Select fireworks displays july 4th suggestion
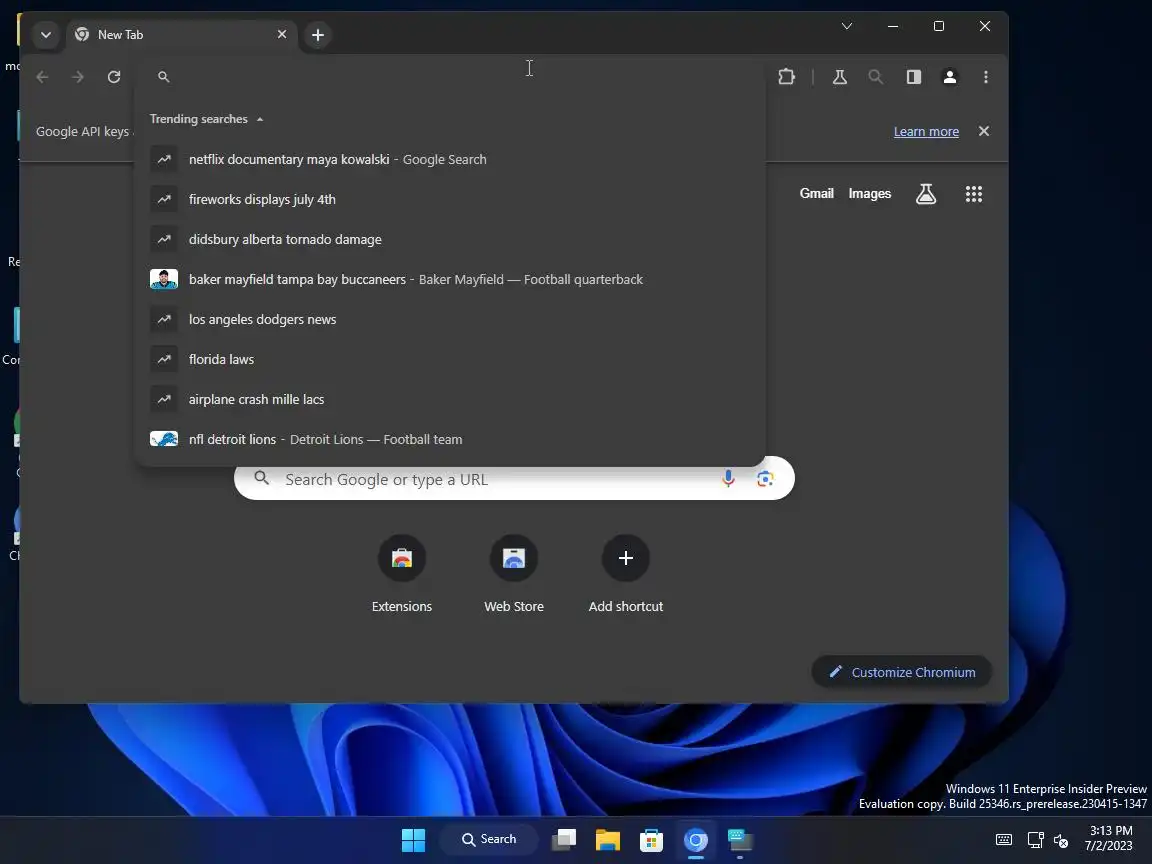This screenshot has height=864, width=1152. pyautogui.click(x=450, y=199)
